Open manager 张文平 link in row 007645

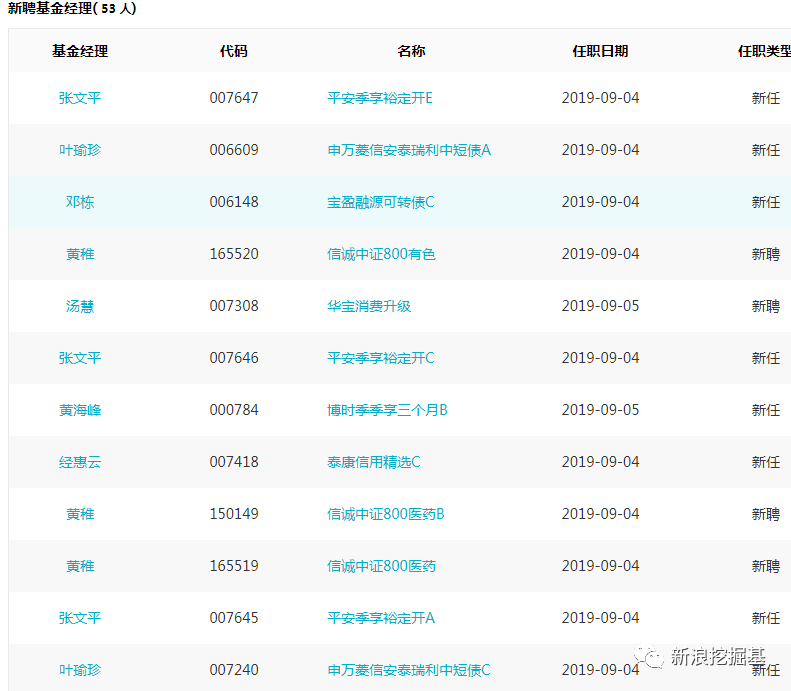tap(80, 617)
